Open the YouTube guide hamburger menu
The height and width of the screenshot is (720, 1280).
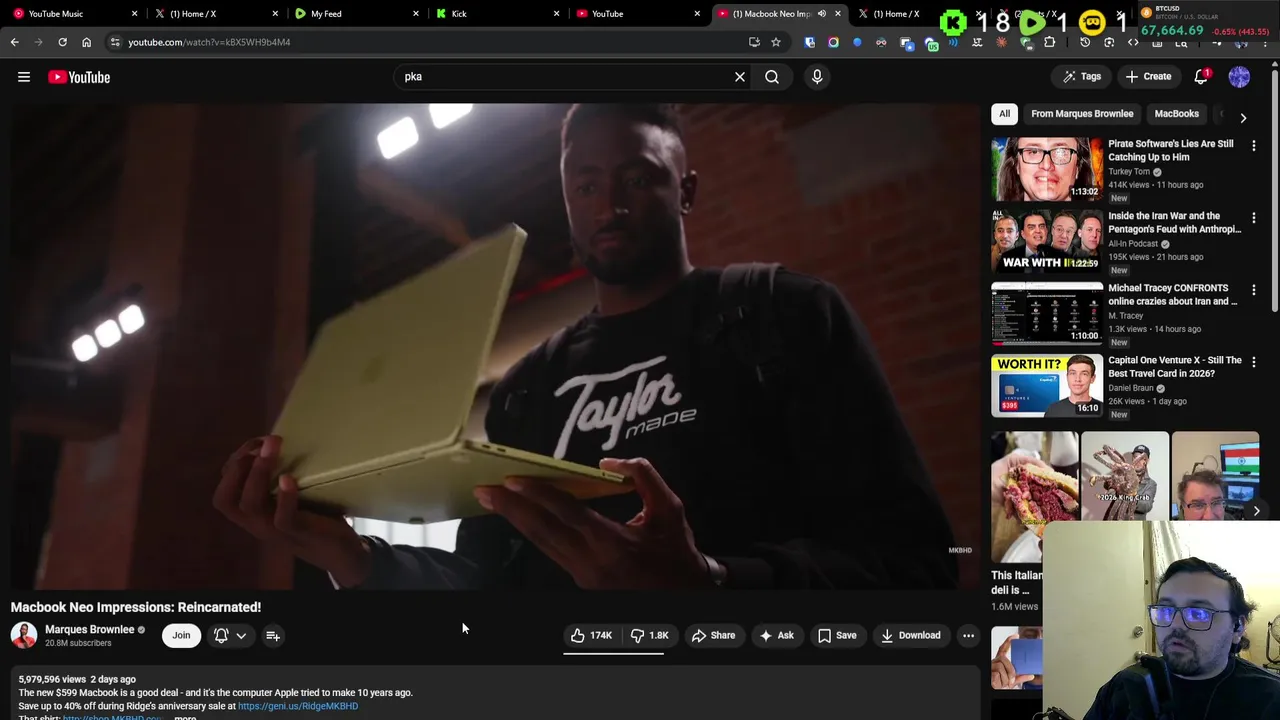coord(24,77)
